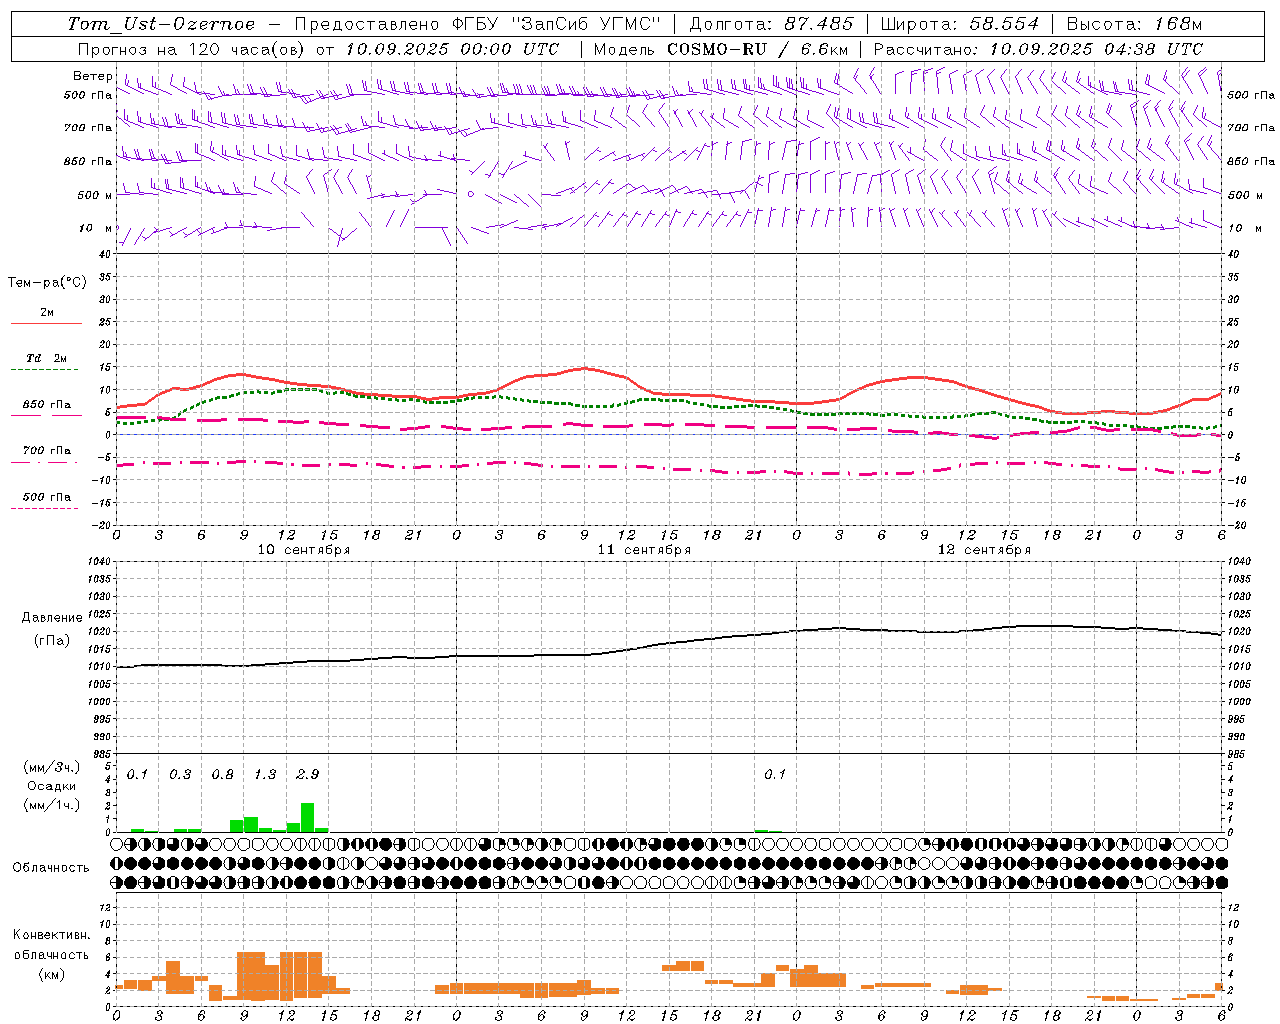Screen dimensions: 1280x1024
Task: Select the "10 сентября" date label
Action: coord(304,550)
